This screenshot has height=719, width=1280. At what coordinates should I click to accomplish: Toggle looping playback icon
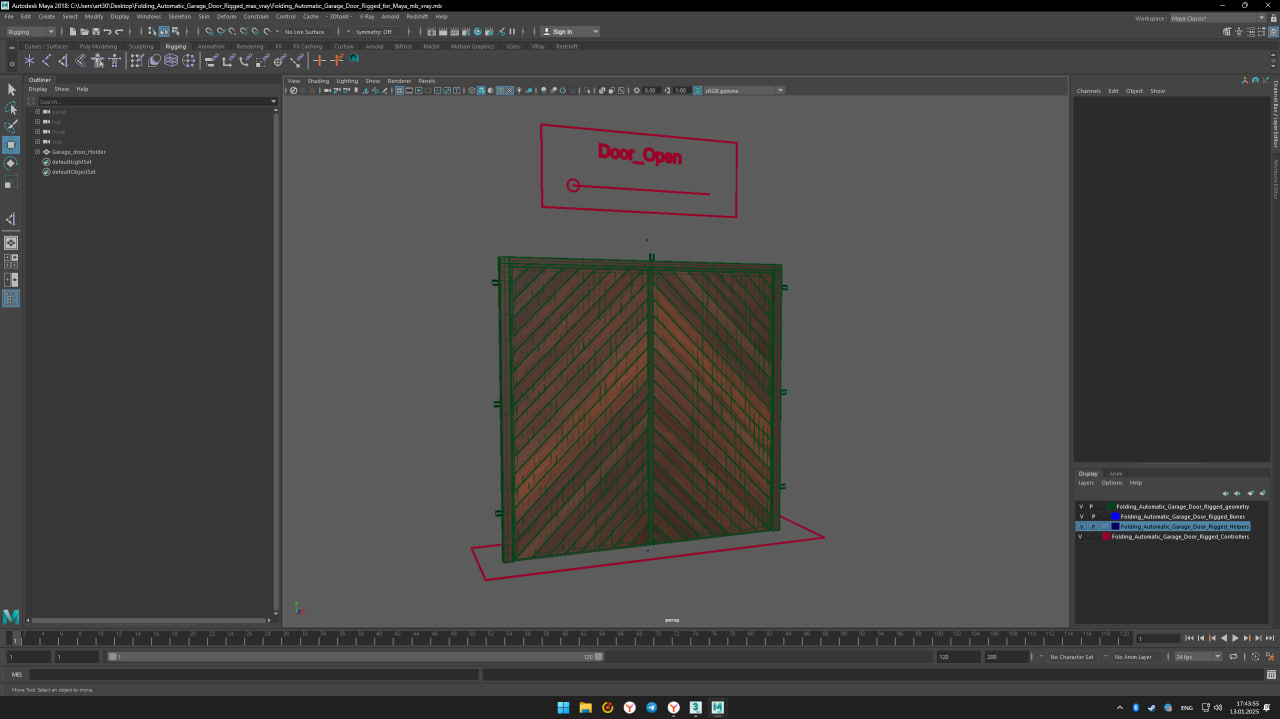point(1232,657)
